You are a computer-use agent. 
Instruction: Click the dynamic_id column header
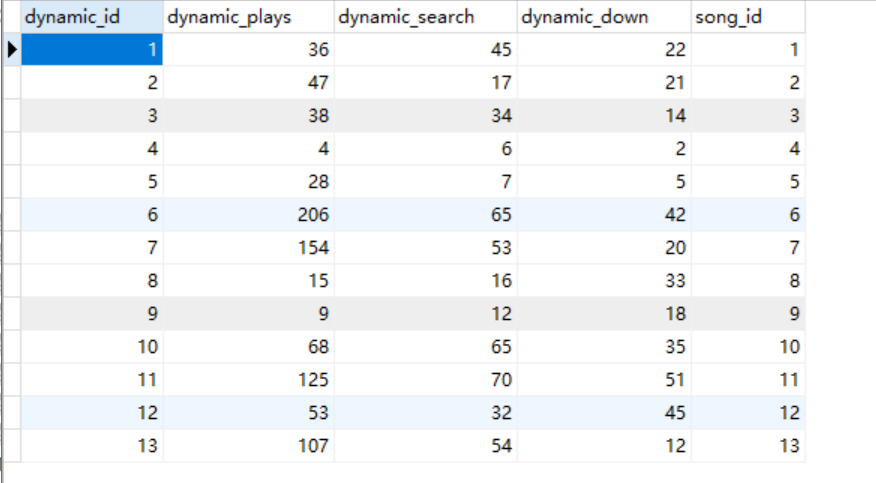[92, 17]
